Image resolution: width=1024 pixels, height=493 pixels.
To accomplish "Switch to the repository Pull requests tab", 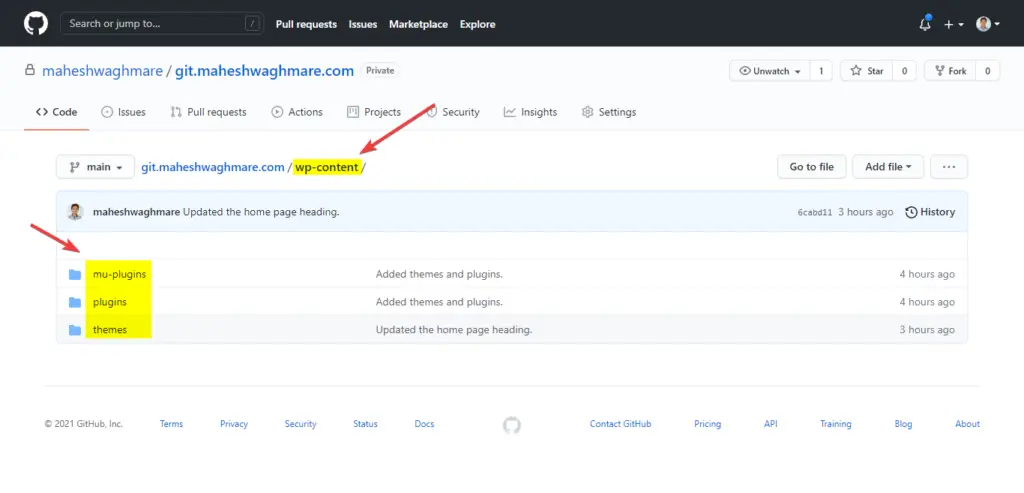I will (x=208, y=112).
